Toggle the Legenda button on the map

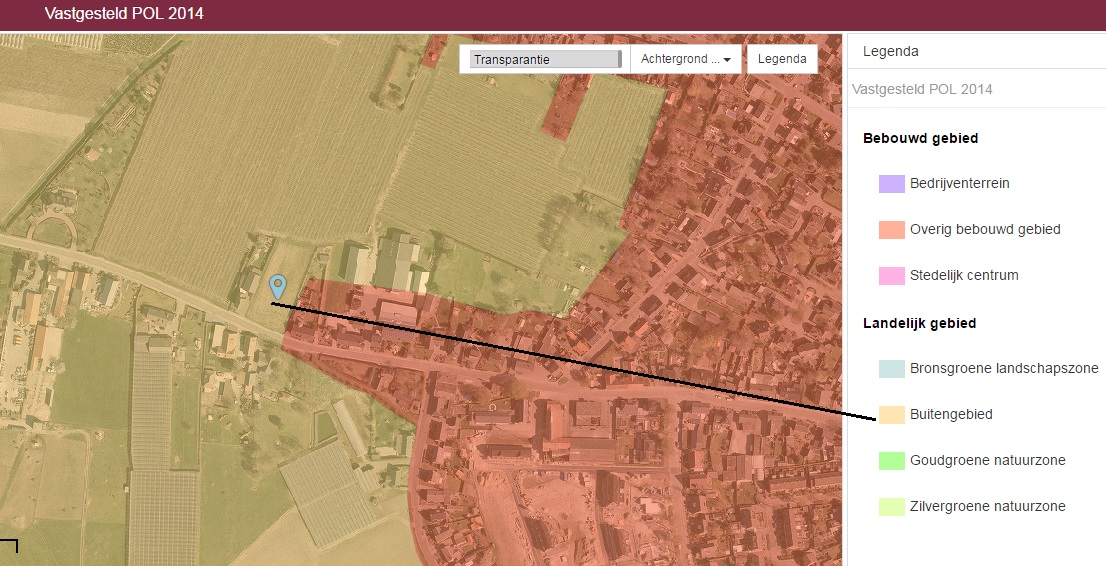click(x=781, y=60)
